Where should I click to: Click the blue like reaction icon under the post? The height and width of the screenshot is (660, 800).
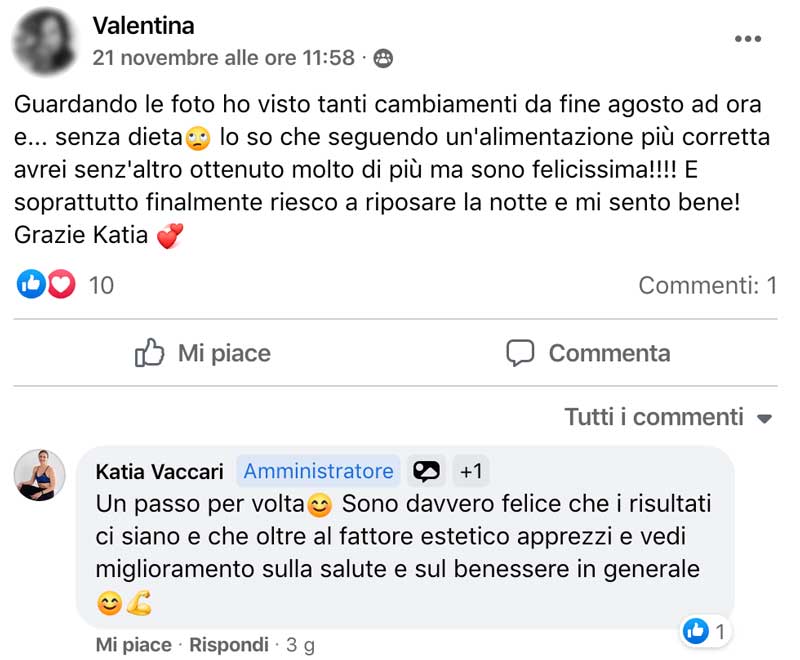pyautogui.click(x=31, y=285)
